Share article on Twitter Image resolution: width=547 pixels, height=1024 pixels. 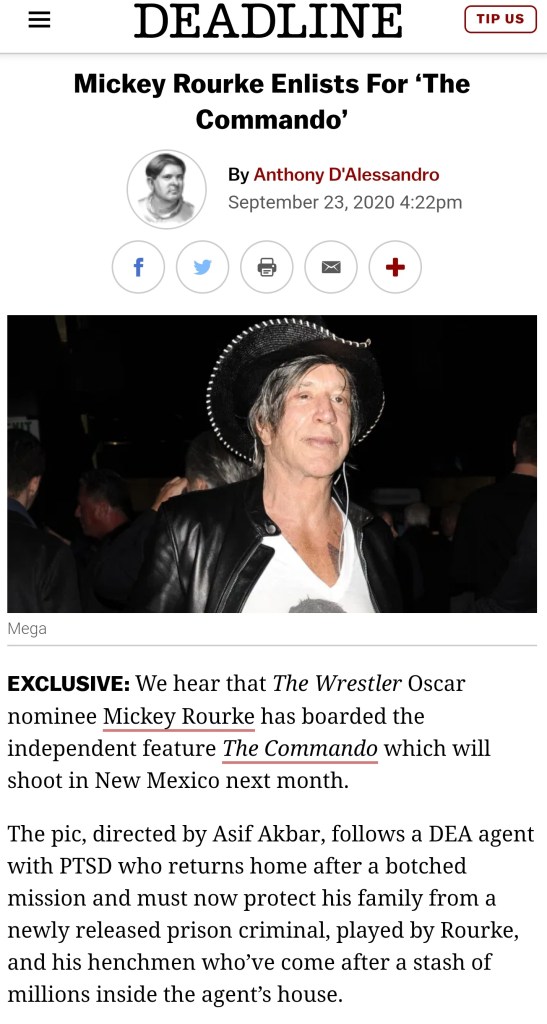(x=202, y=267)
